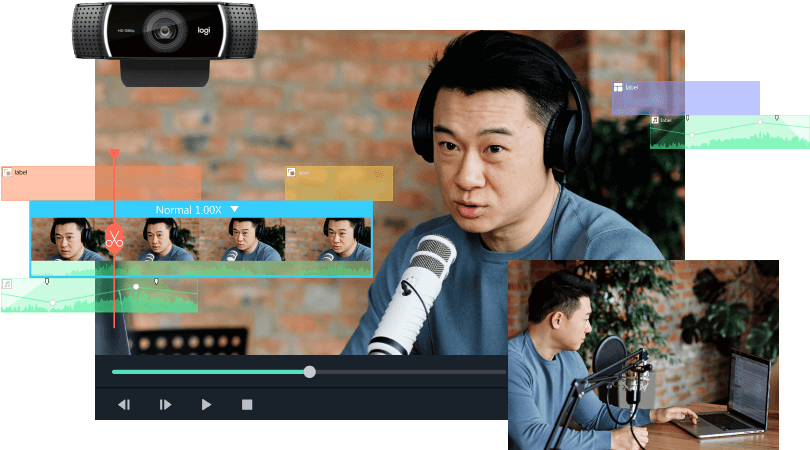Viewport: 810px width, 450px height.
Task: Click the overlay icon on the yellow clip
Action: pos(291,172)
